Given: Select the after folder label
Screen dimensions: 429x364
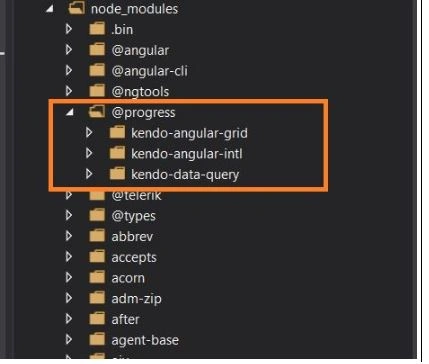Looking at the screenshot, I should tap(125, 319).
